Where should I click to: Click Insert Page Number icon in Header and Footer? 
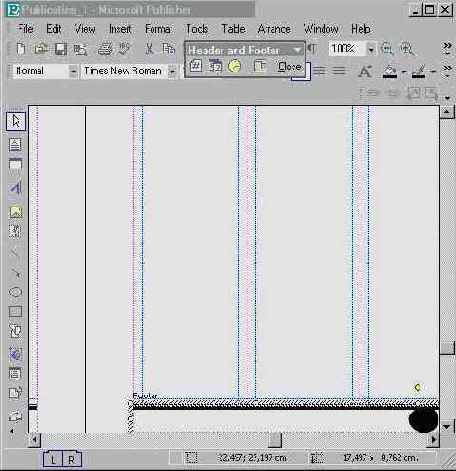[196, 66]
